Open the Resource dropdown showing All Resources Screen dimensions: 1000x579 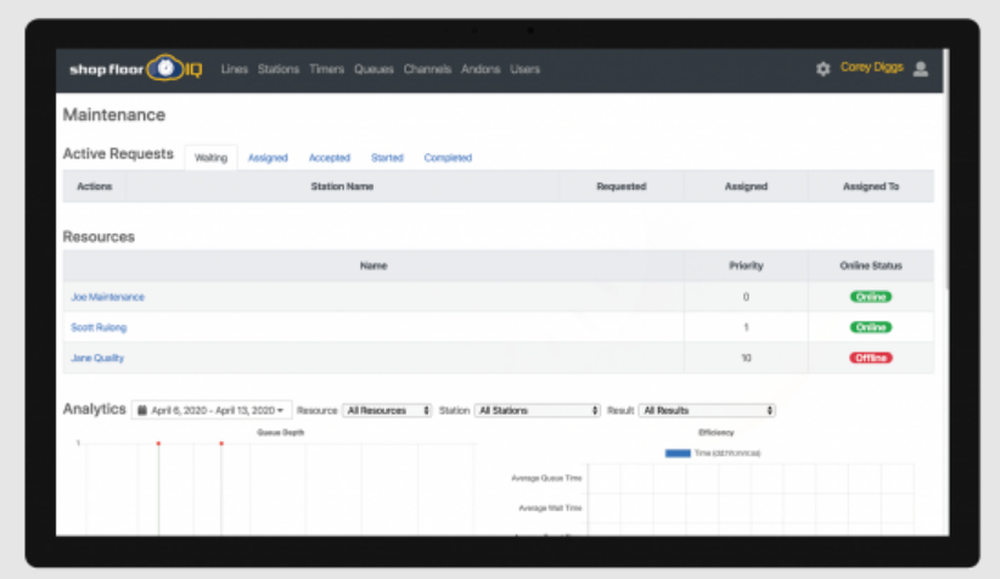pos(387,410)
